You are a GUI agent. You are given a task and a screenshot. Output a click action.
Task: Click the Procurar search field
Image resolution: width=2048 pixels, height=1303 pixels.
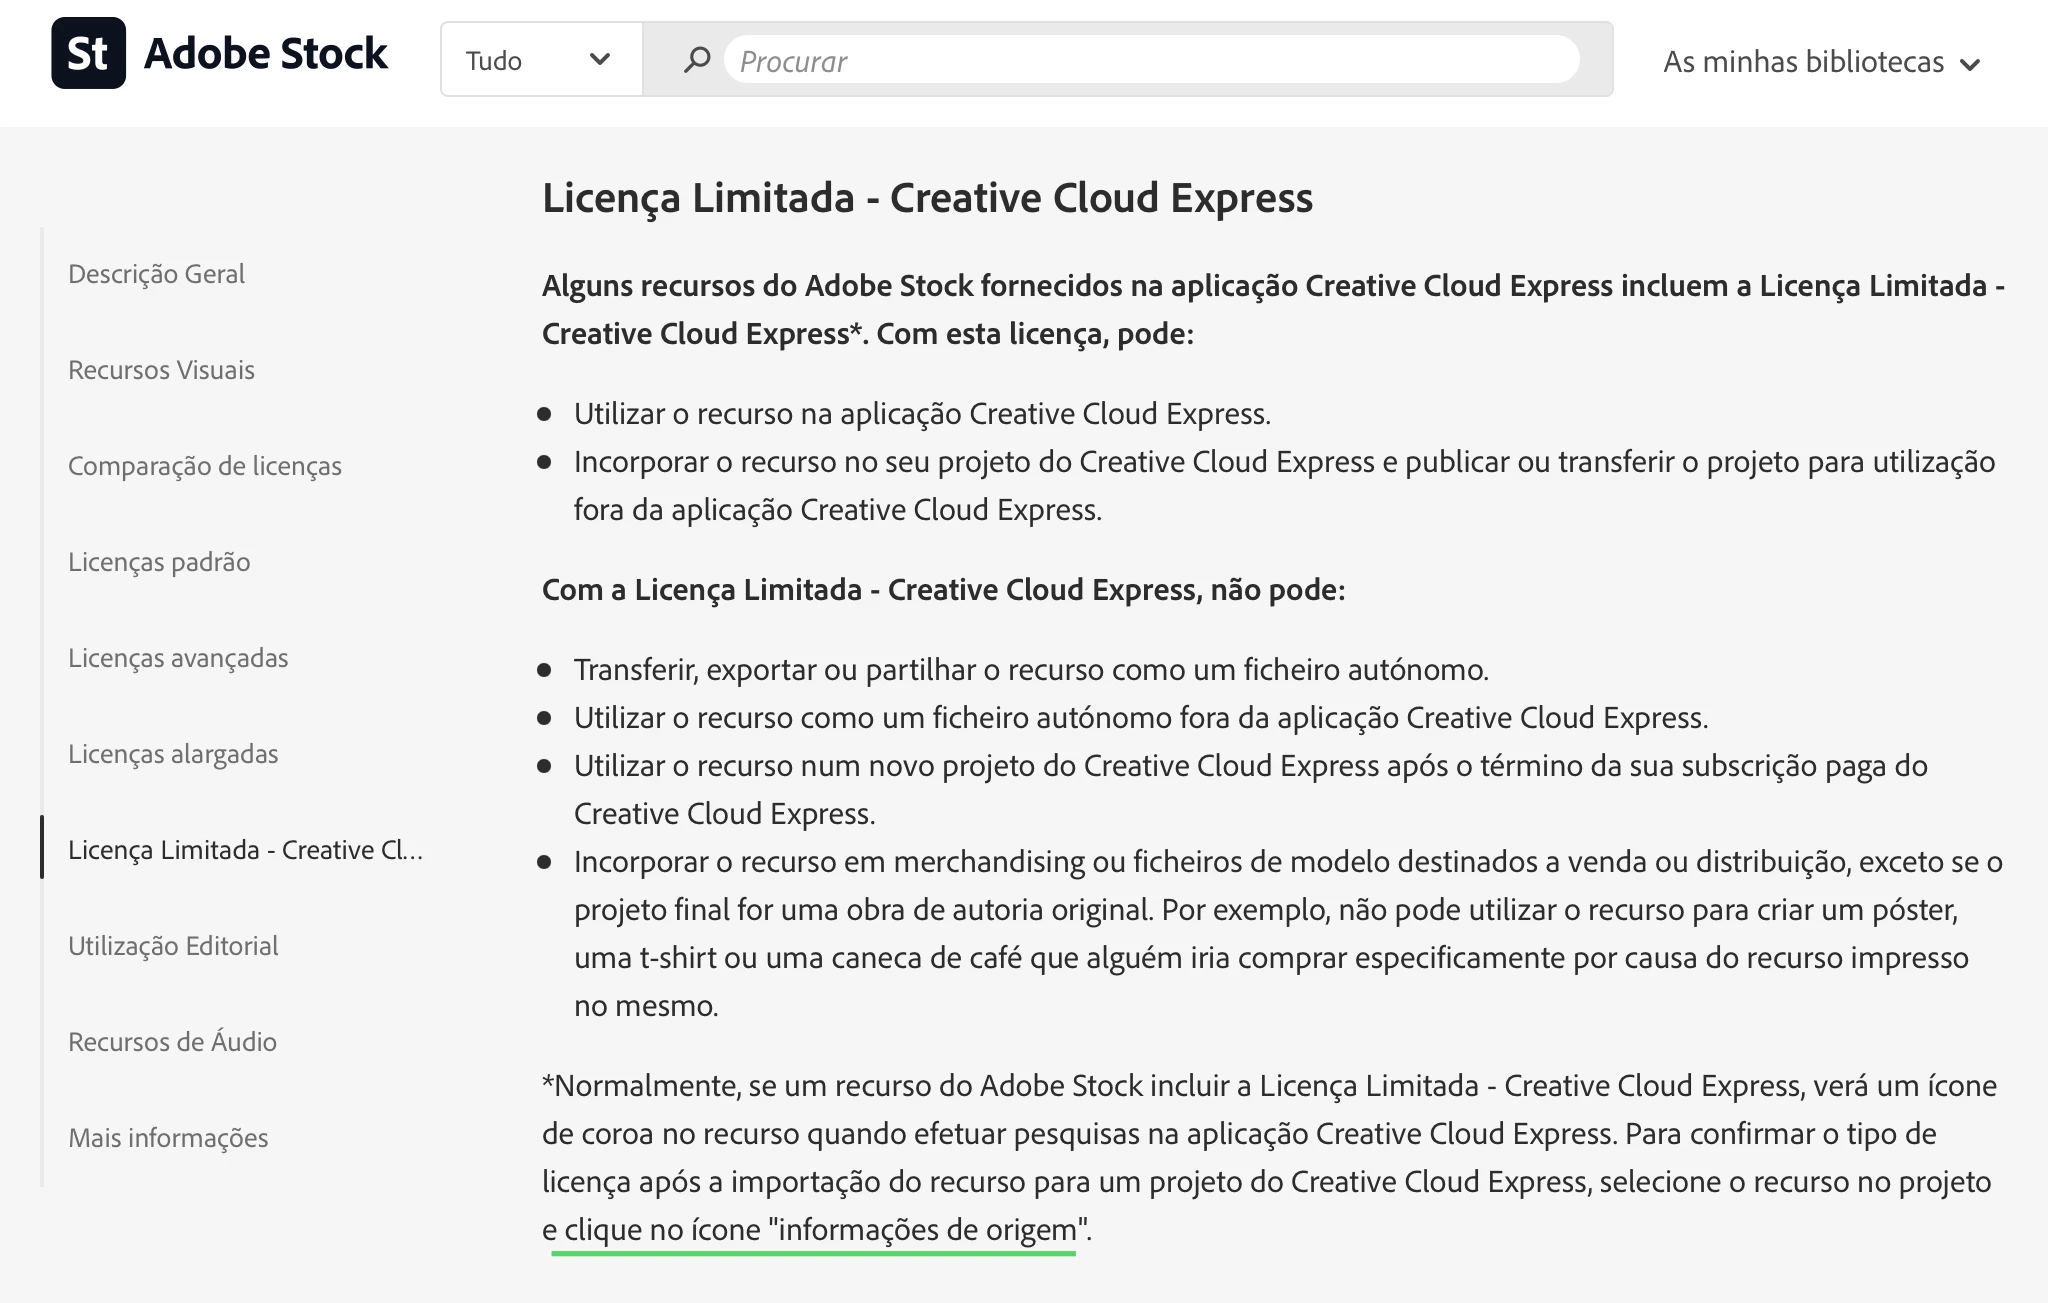(1150, 60)
